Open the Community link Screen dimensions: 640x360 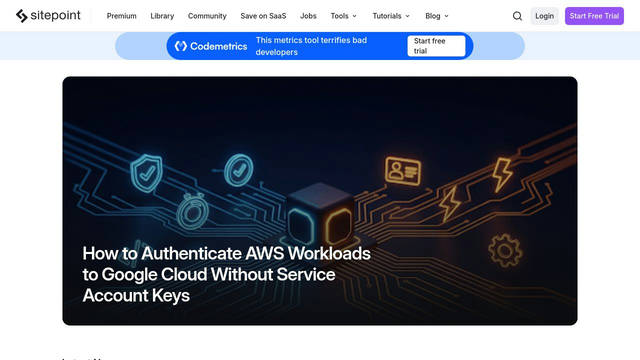pyautogui.click(x=207, y=16)
